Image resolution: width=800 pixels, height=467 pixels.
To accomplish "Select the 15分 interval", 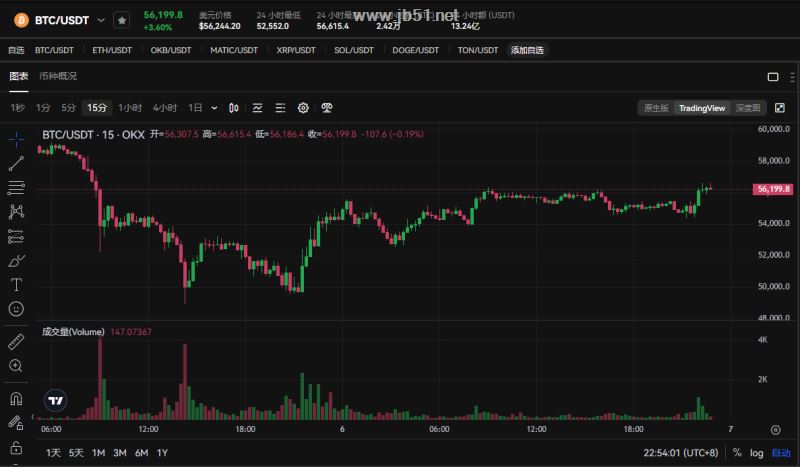I will point(97,108).
